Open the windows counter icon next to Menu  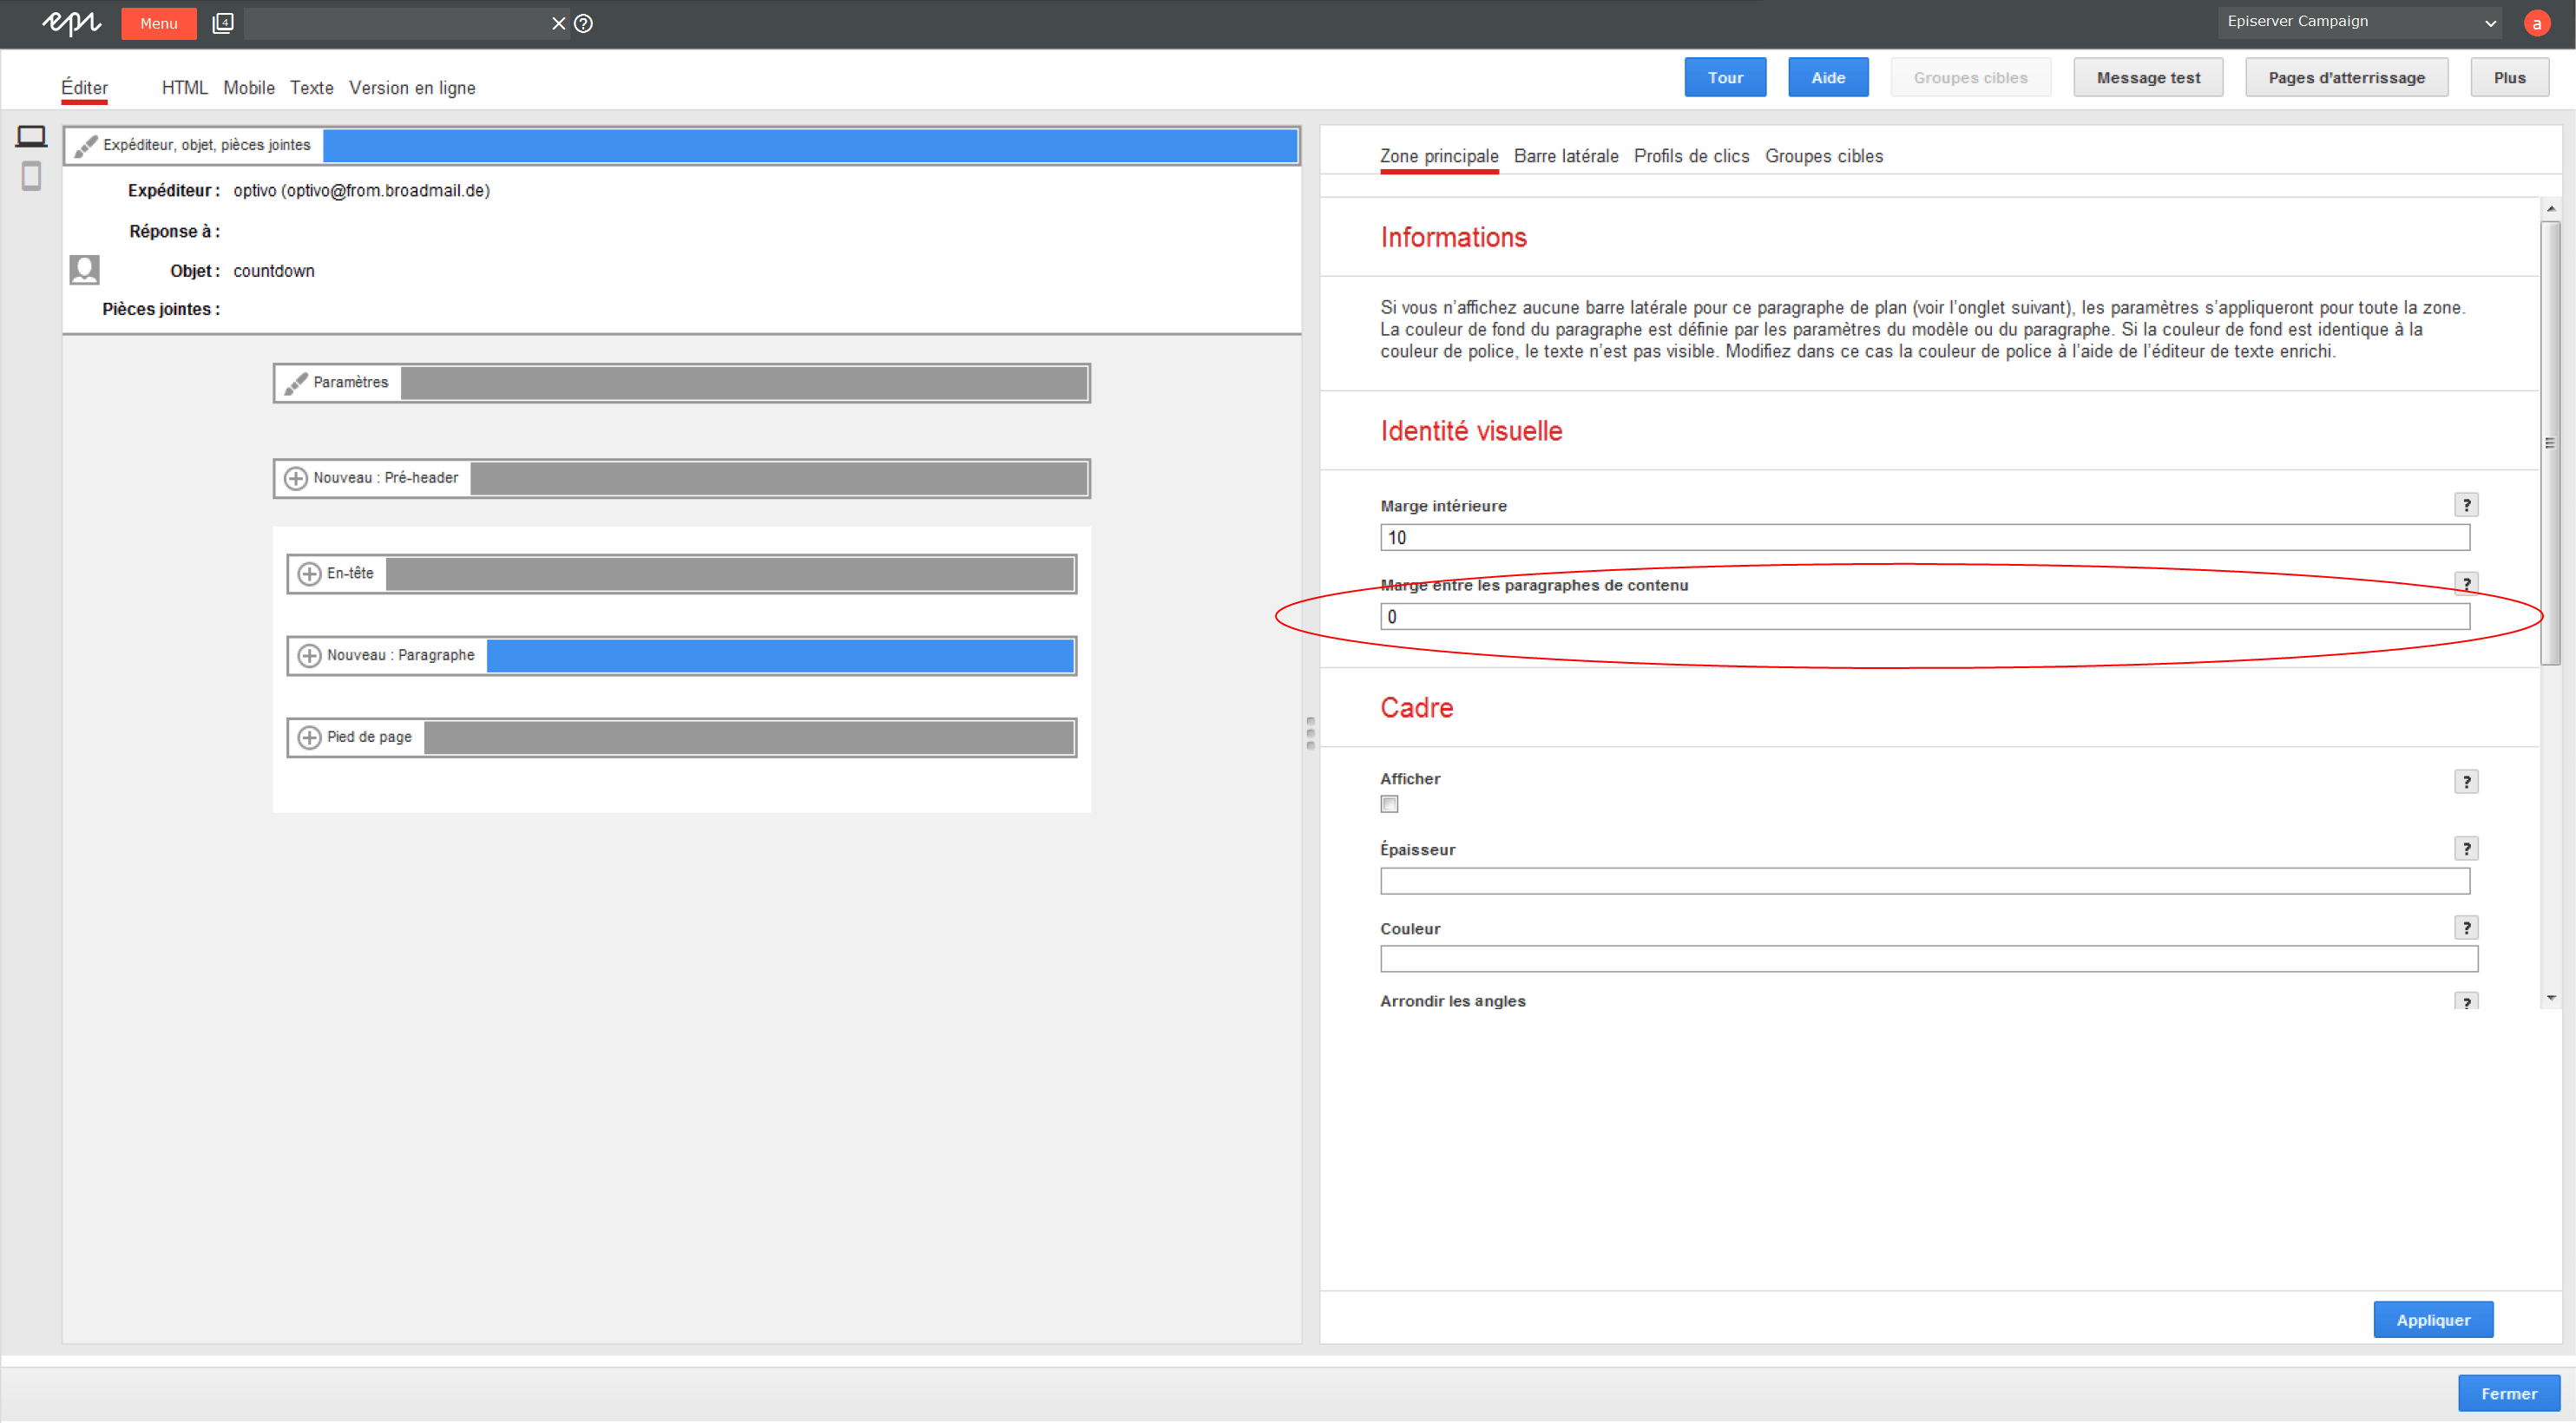(x=223, y=23)
